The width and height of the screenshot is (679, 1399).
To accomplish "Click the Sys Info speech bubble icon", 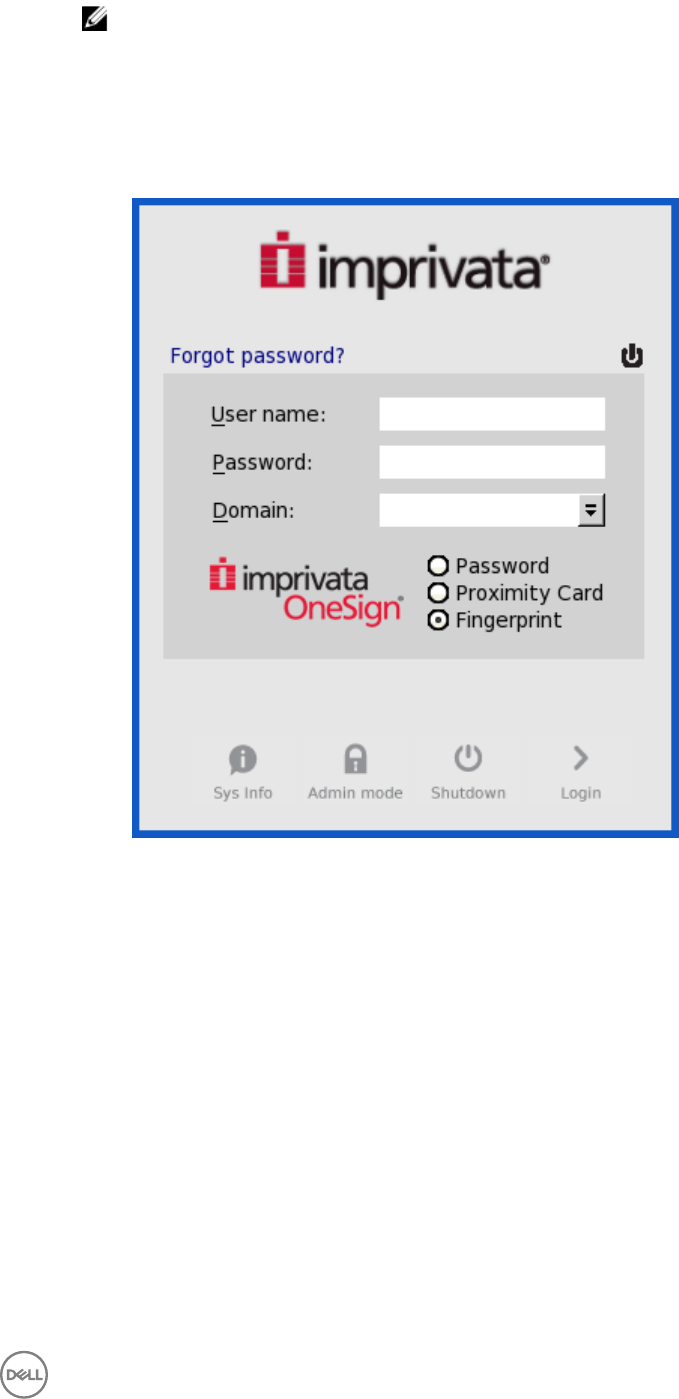I will (243, 761).
